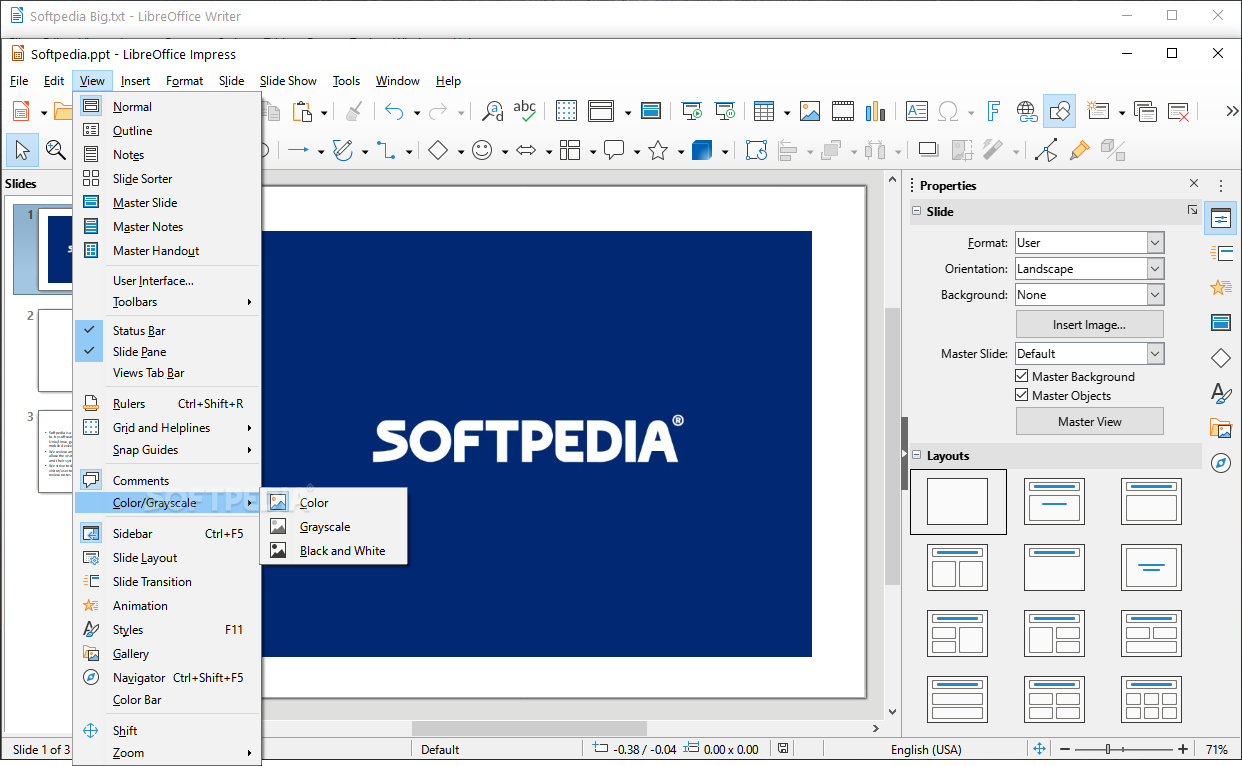Toggle the Display Grid toolbar icon
1242x766 pixels.
(567, 111)
